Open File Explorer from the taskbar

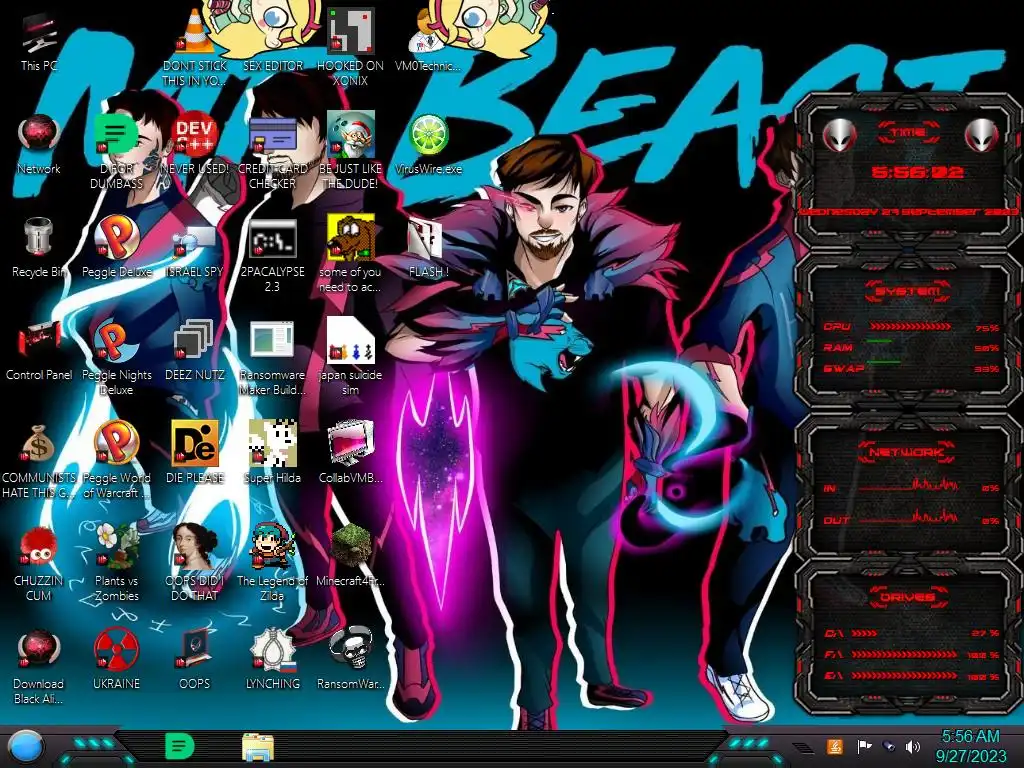(258, 747)
